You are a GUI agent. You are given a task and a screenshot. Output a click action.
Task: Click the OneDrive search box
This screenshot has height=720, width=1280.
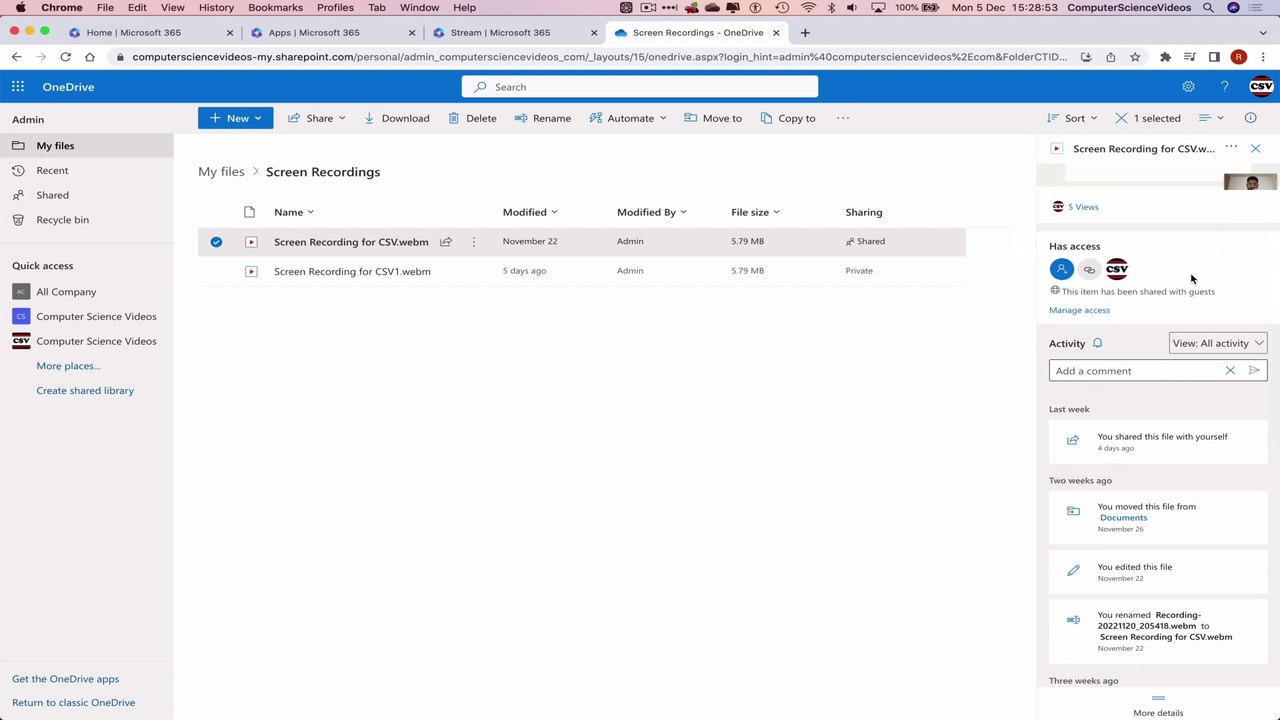click(x=640, y=87)
